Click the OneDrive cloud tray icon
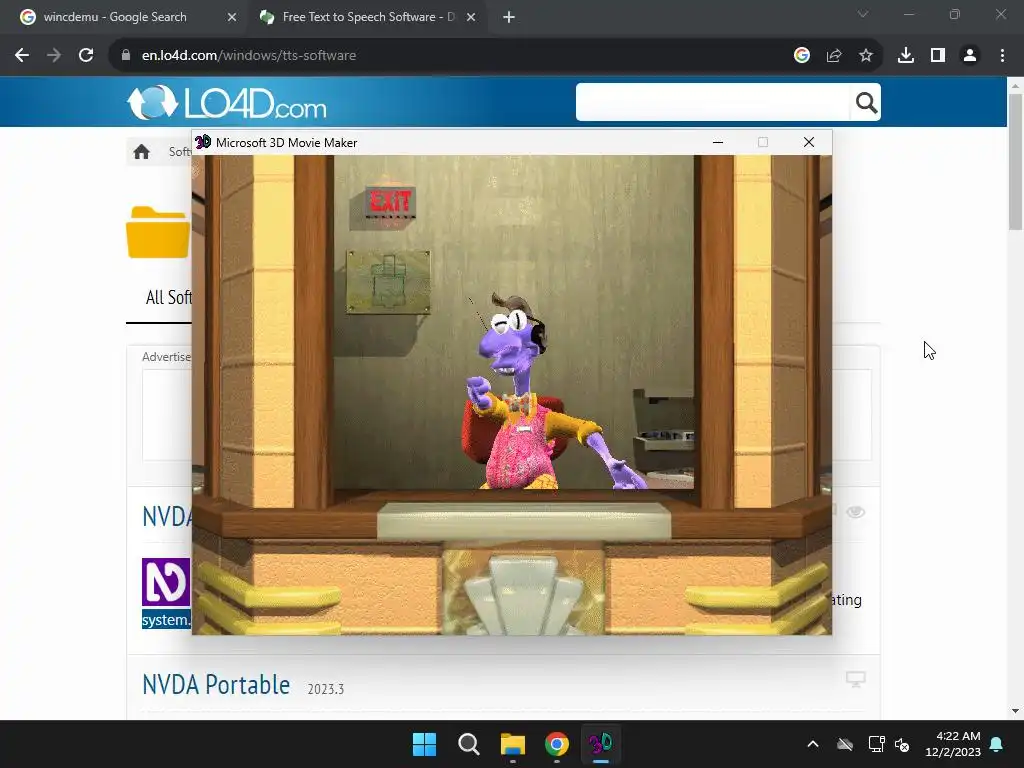This screenshot has width=1024, height=768. click(x=845, y=744)
